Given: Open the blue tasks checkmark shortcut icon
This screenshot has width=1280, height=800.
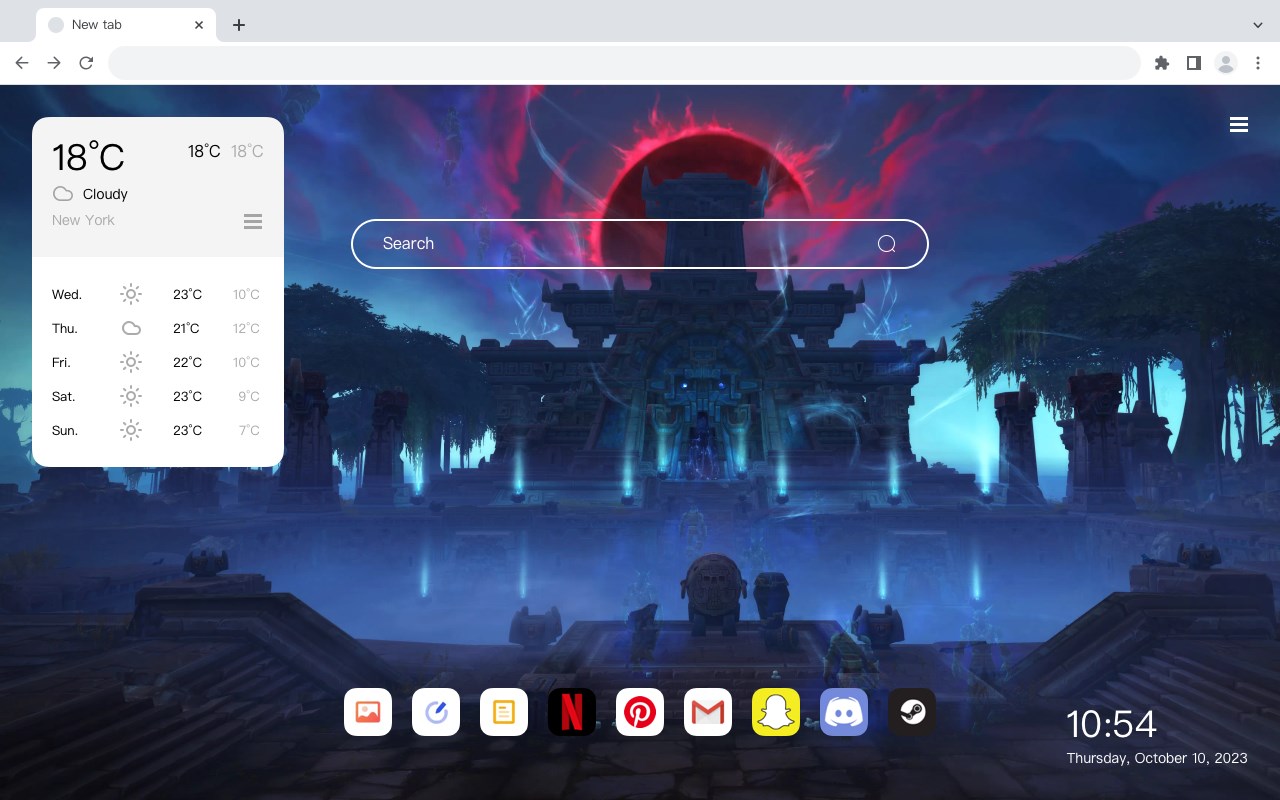Looking at the screenshot, I should tap(436, 712).
